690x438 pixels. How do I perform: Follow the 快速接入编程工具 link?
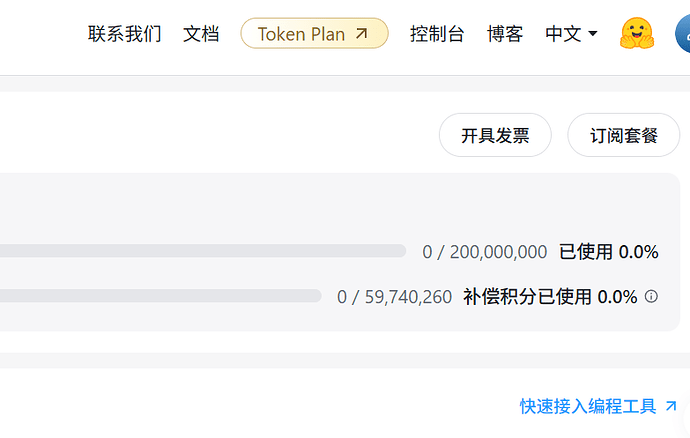(588, 406)
